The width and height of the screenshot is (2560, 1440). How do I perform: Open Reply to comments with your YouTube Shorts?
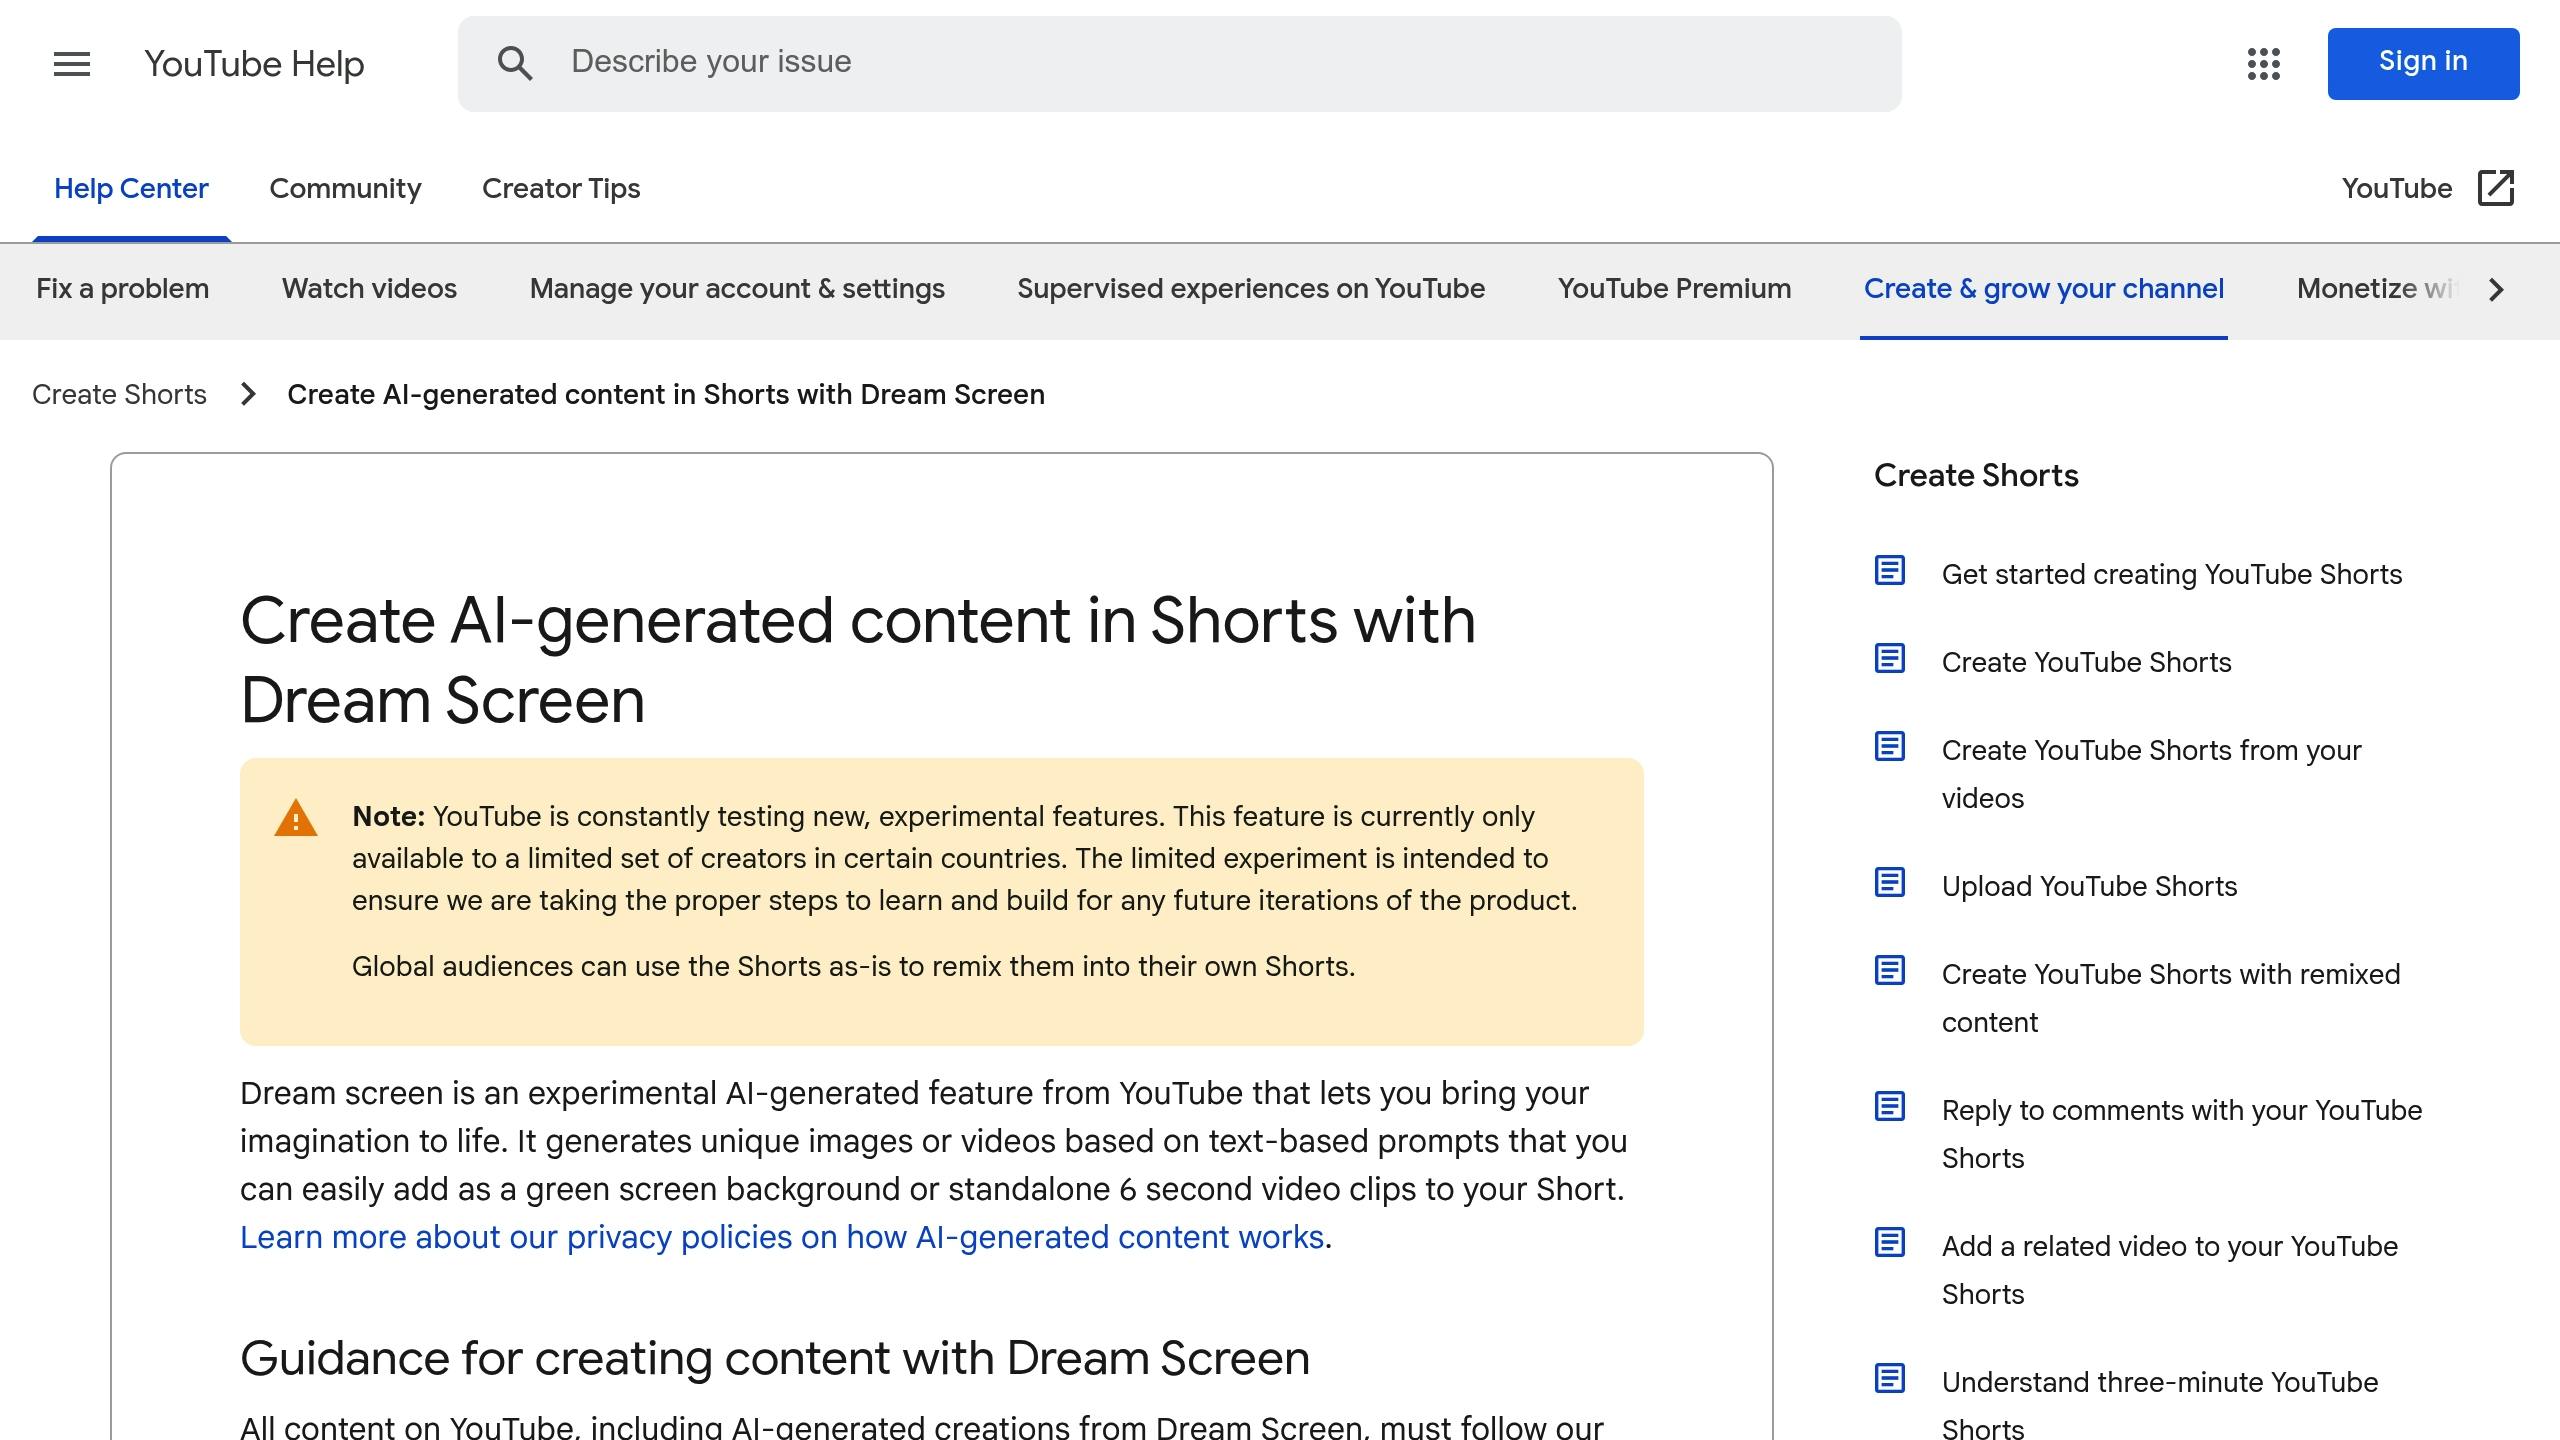[x=2181, y=1134]
